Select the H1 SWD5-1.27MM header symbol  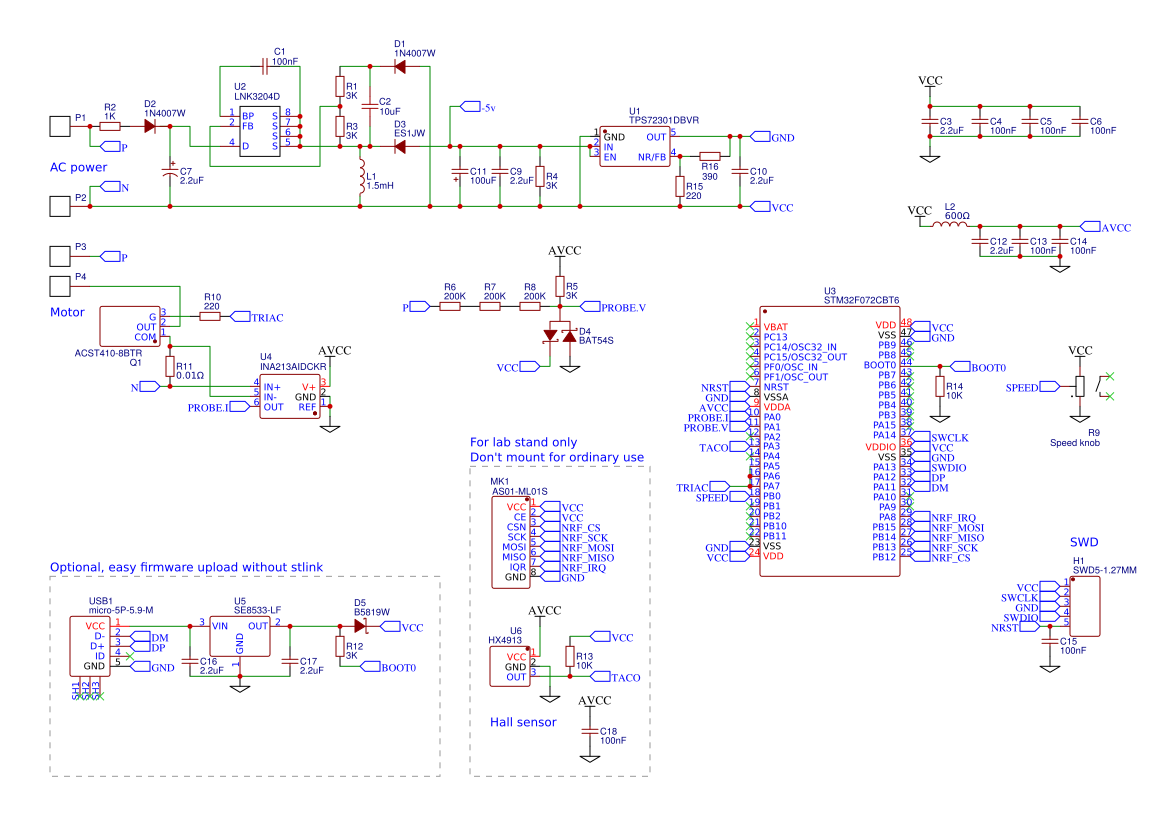tap(1085, 606)
